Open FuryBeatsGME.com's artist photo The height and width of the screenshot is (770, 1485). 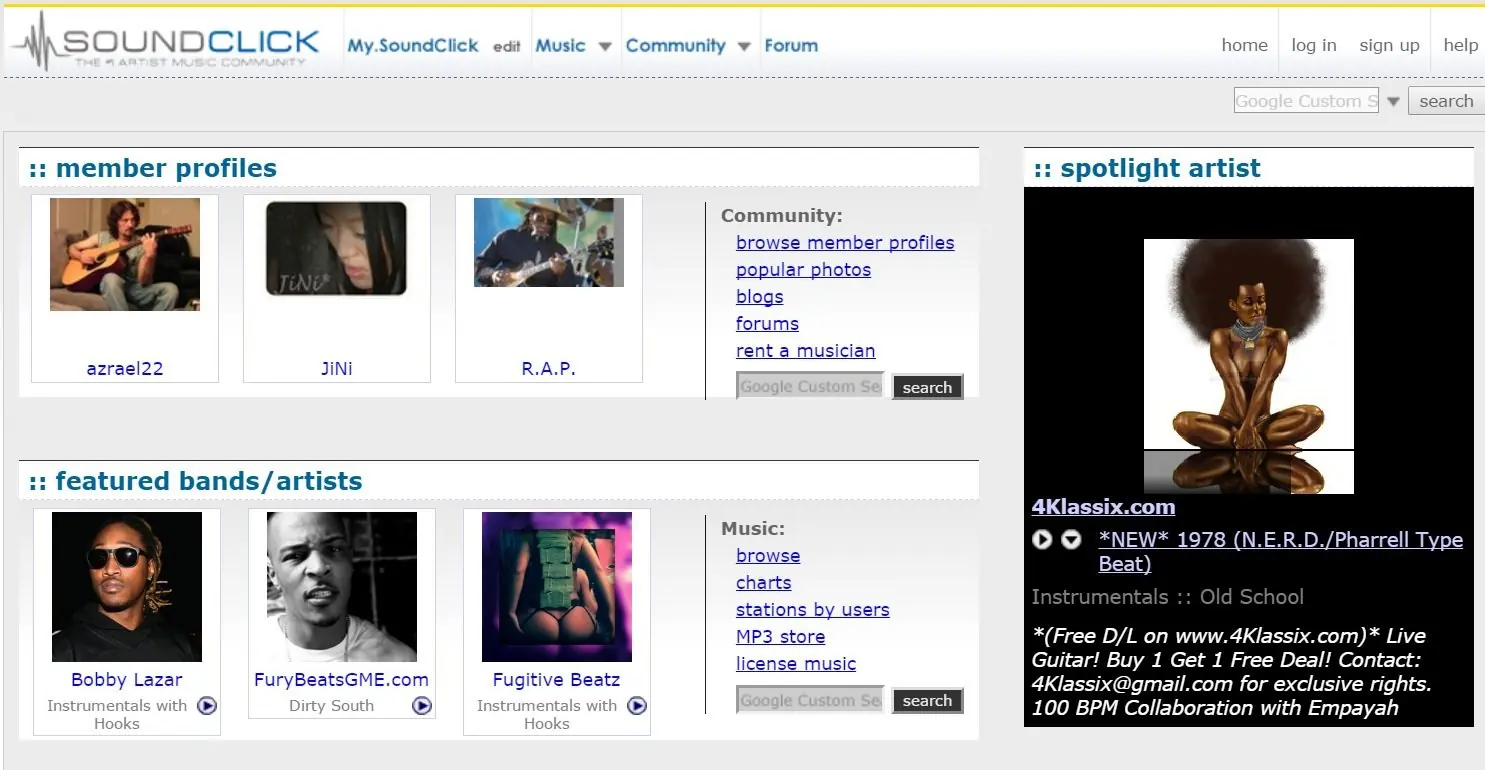(x=342, y=587)
